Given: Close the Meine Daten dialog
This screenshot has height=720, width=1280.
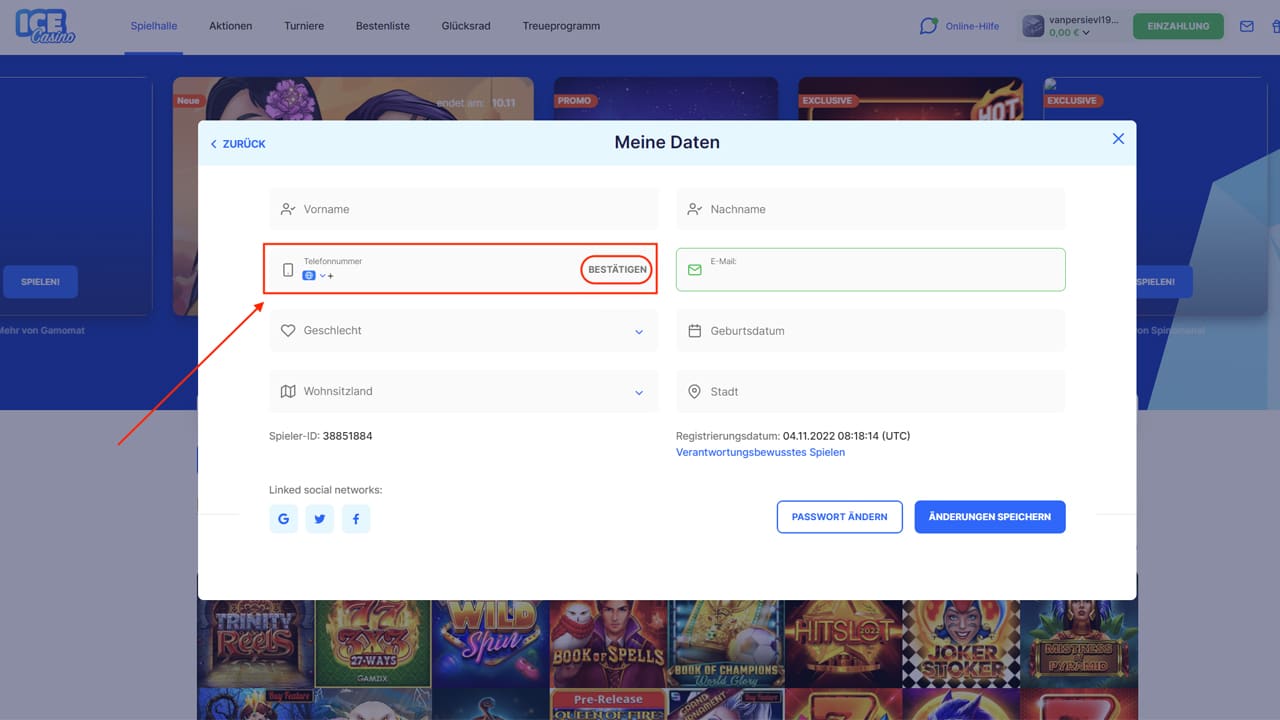Looking at the screenshot, I should click(1118, 139).
